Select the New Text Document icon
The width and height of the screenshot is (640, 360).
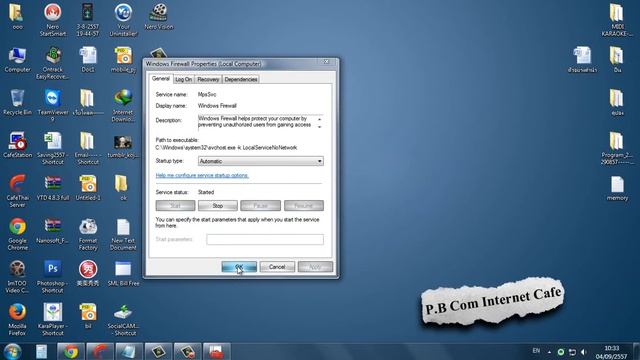click(123, 233)
